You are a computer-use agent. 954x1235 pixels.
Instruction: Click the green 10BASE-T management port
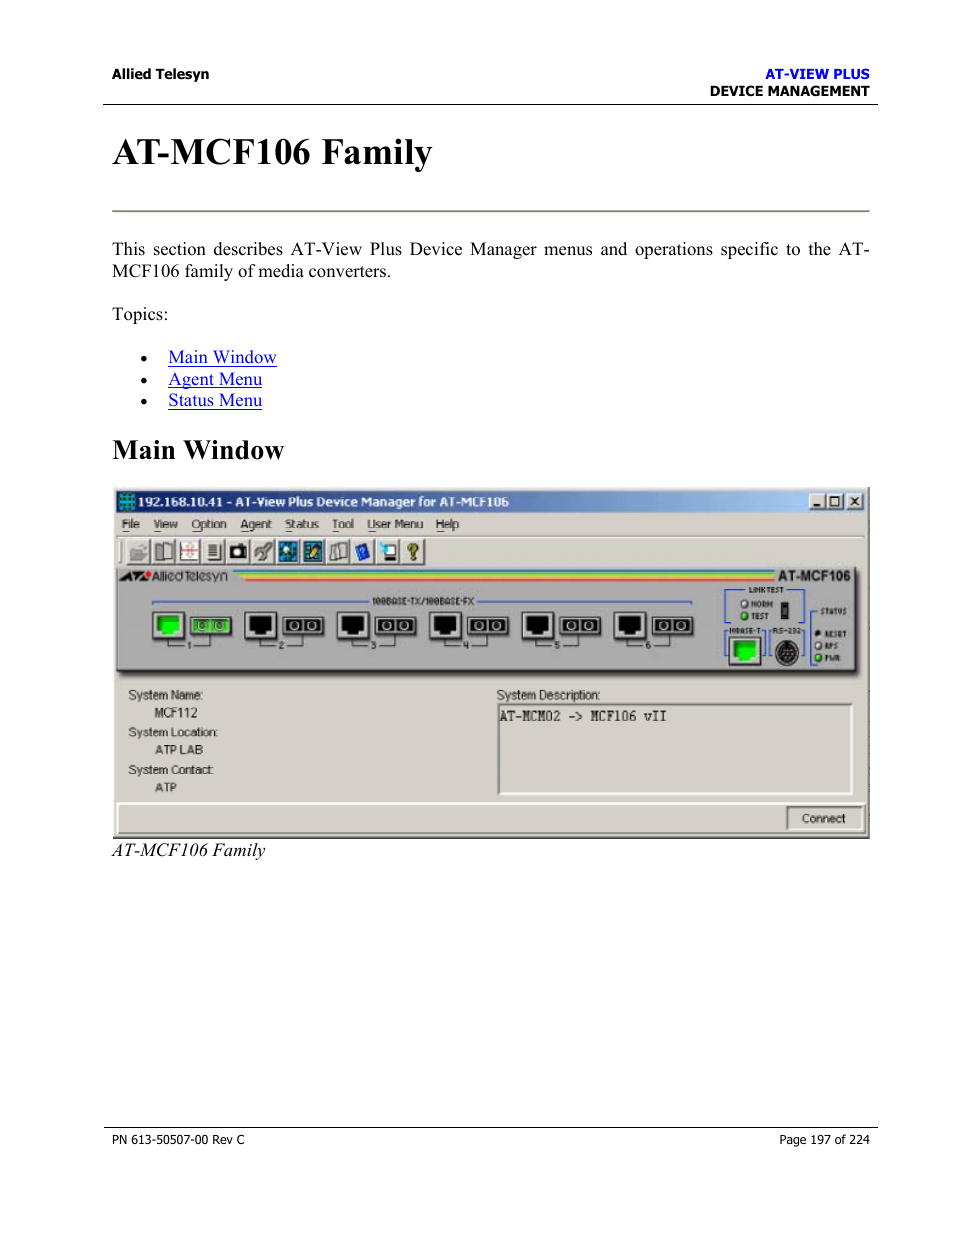tap(744, 651)
